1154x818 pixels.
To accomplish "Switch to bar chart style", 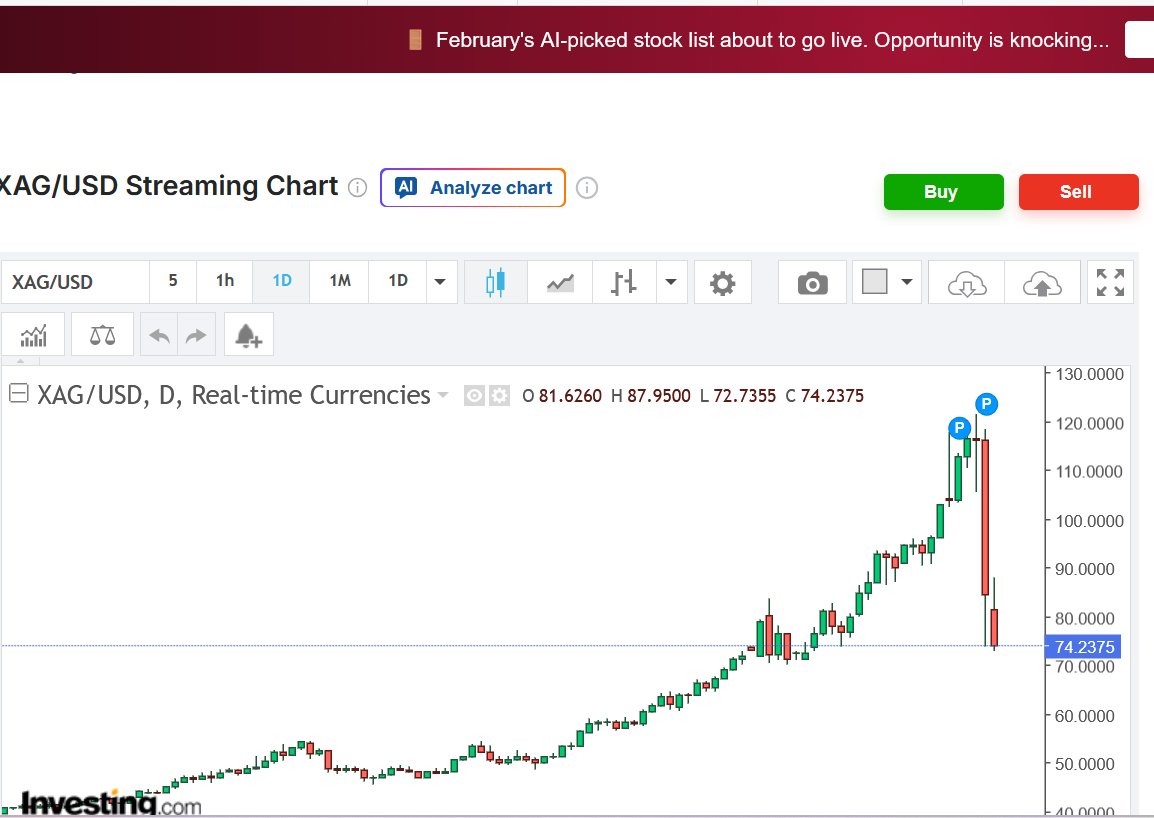I will tap(624, 282).
